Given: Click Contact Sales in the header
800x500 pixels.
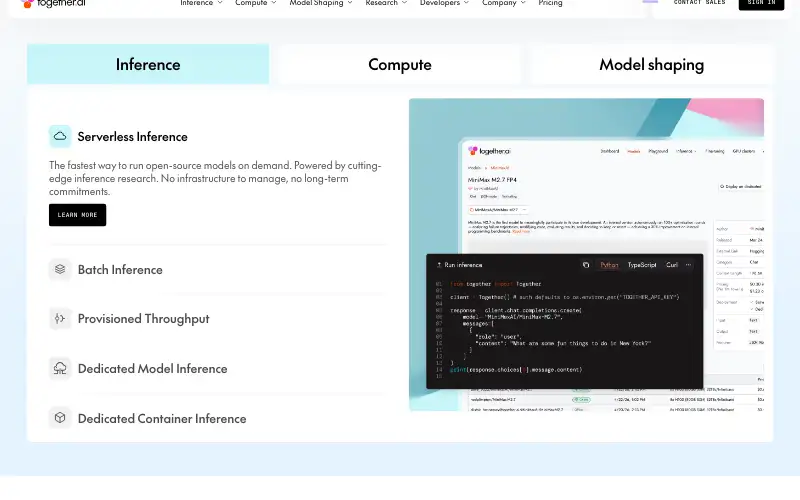Looking at the screenshot, I should (x=699, y=3).
